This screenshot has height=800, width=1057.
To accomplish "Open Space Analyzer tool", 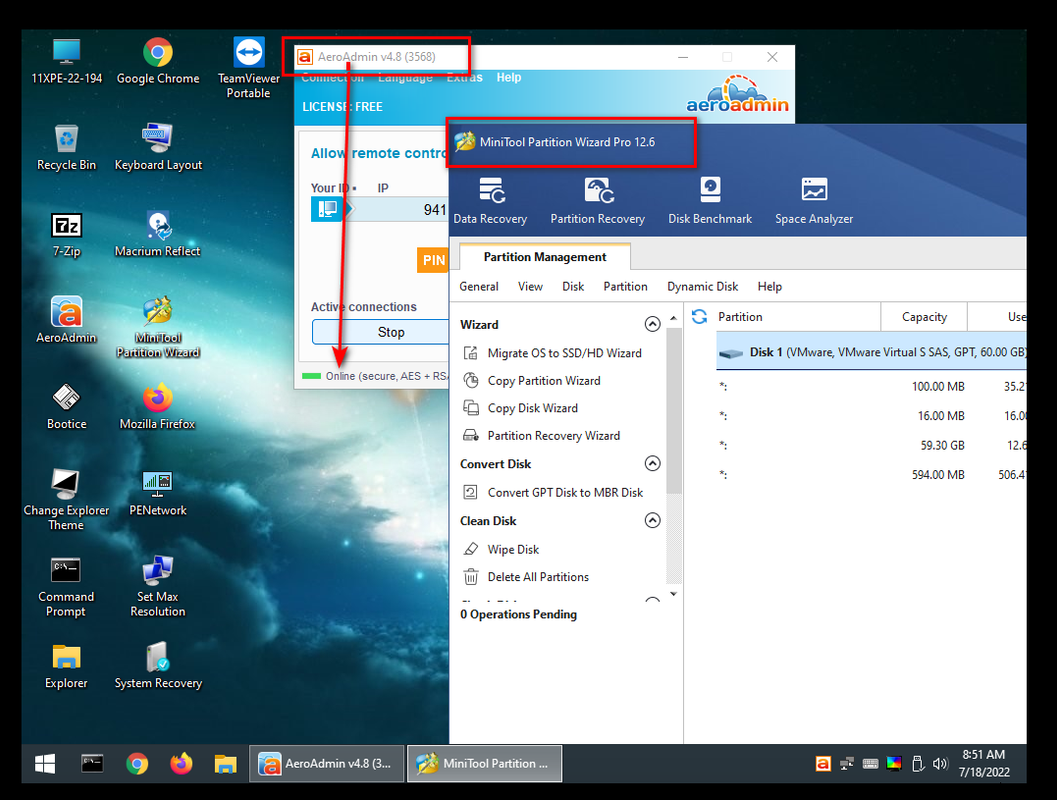I will 814,201.
